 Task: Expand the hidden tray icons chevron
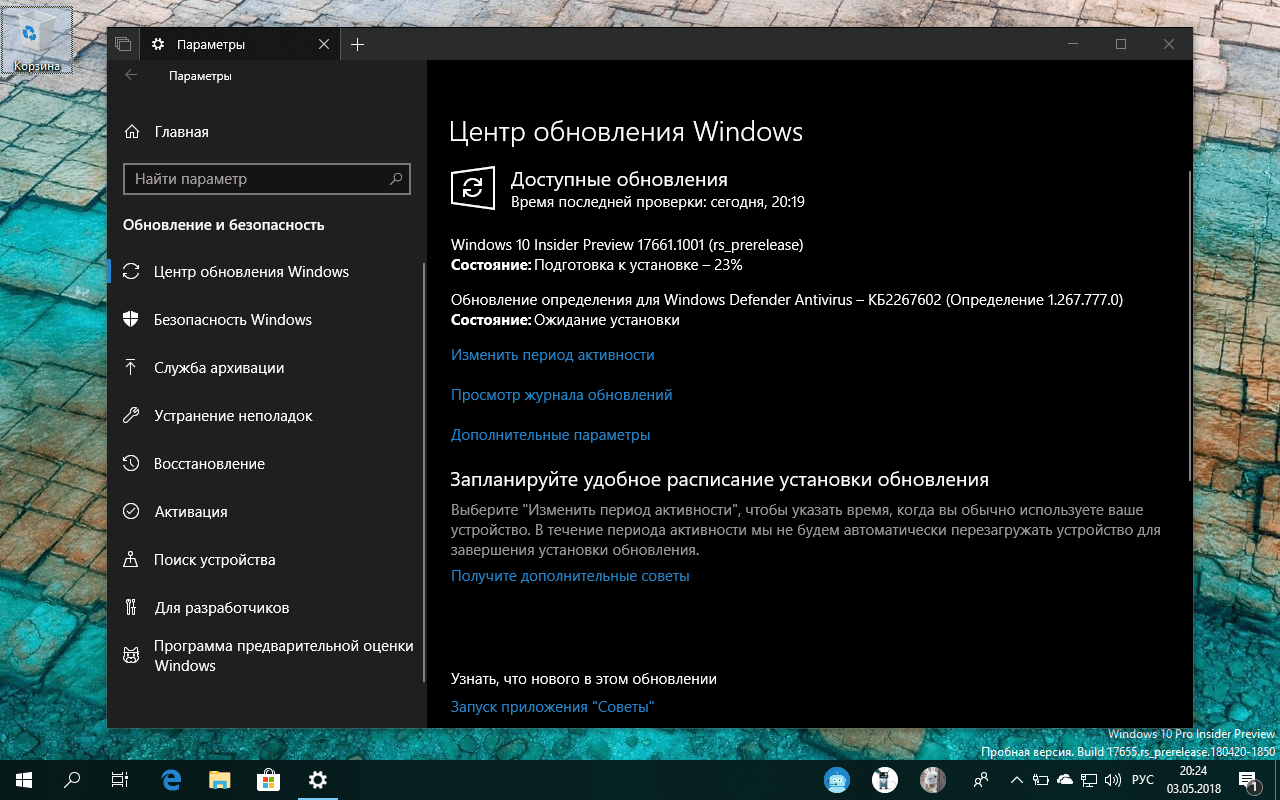pos(1017,780)
